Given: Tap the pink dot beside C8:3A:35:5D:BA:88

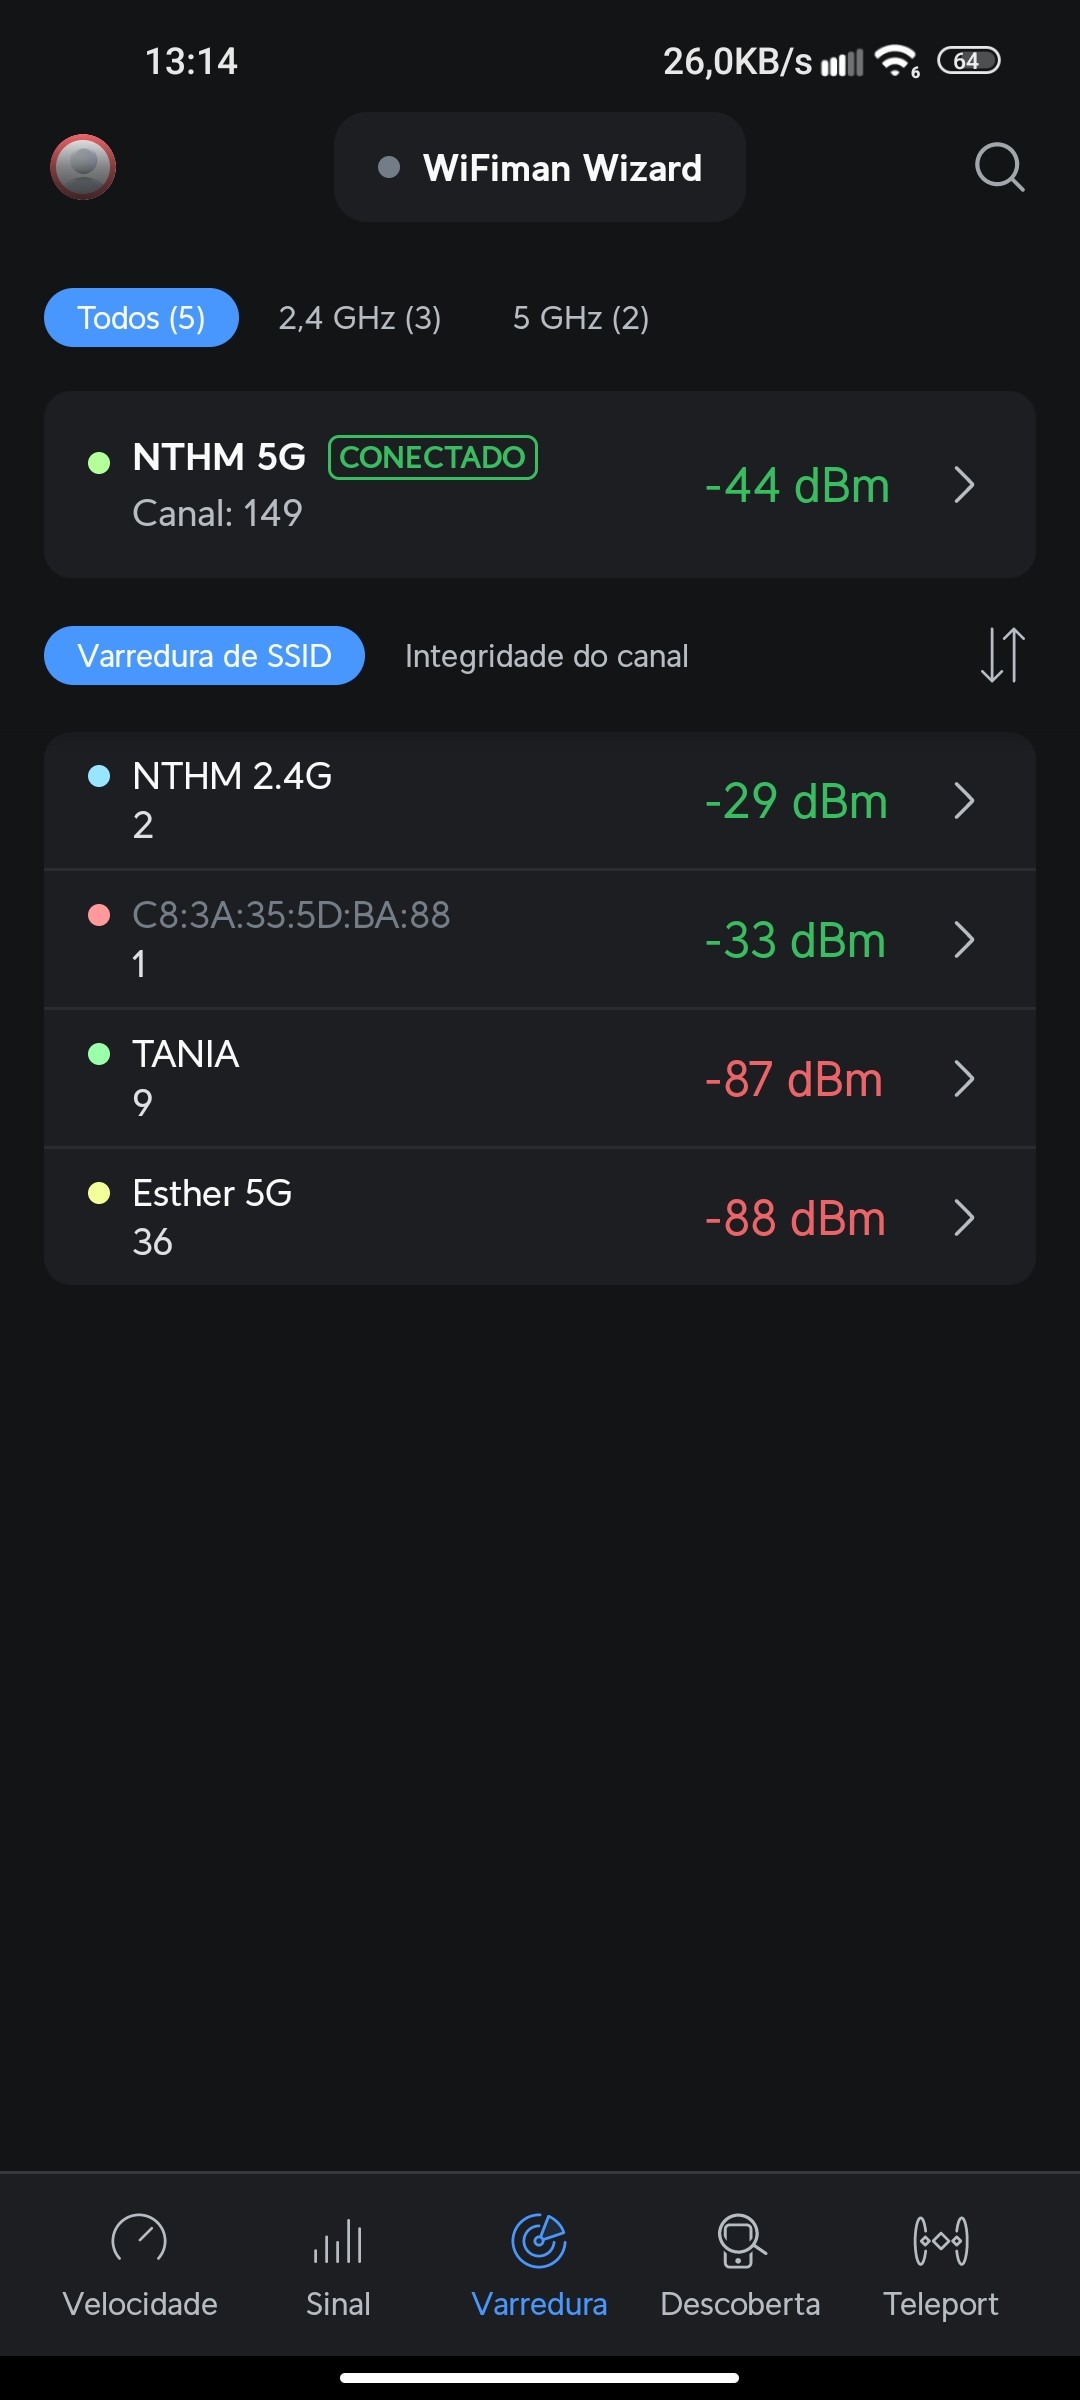Looking at the screenshot, I should click(99, 915).
